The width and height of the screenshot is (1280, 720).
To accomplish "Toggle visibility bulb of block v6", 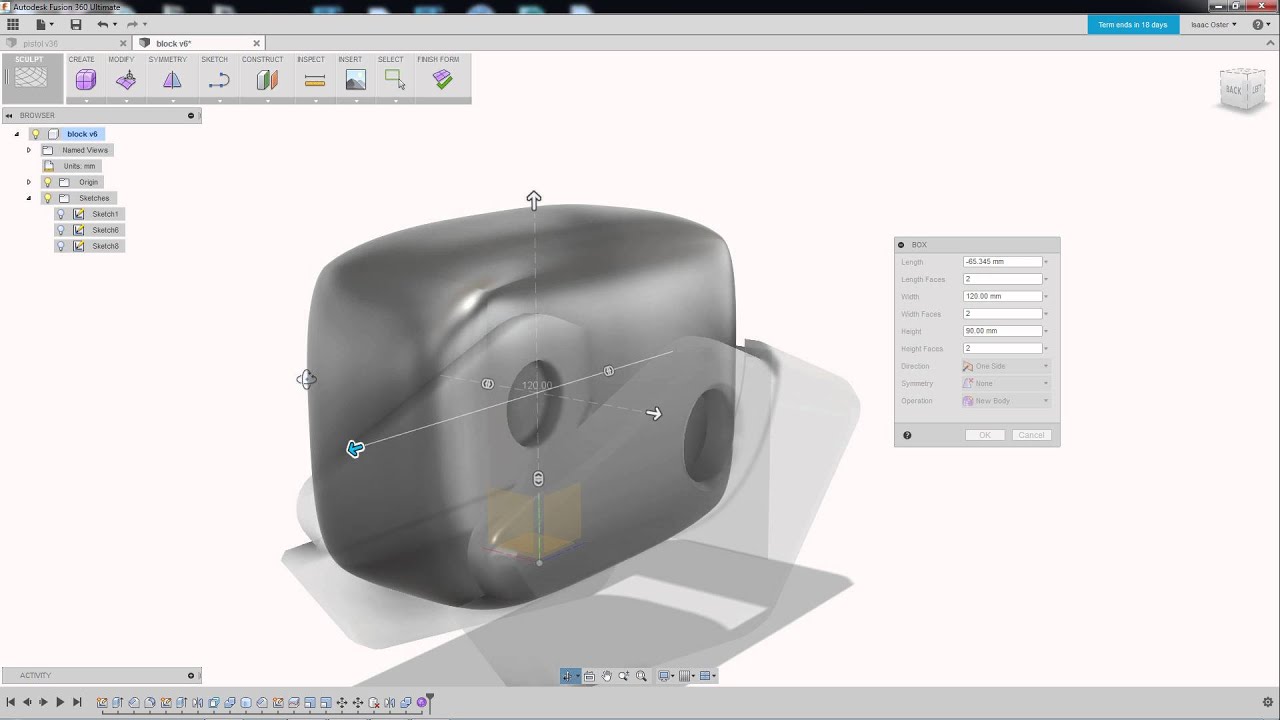I will pyautogui.click(x=35, y=134).
